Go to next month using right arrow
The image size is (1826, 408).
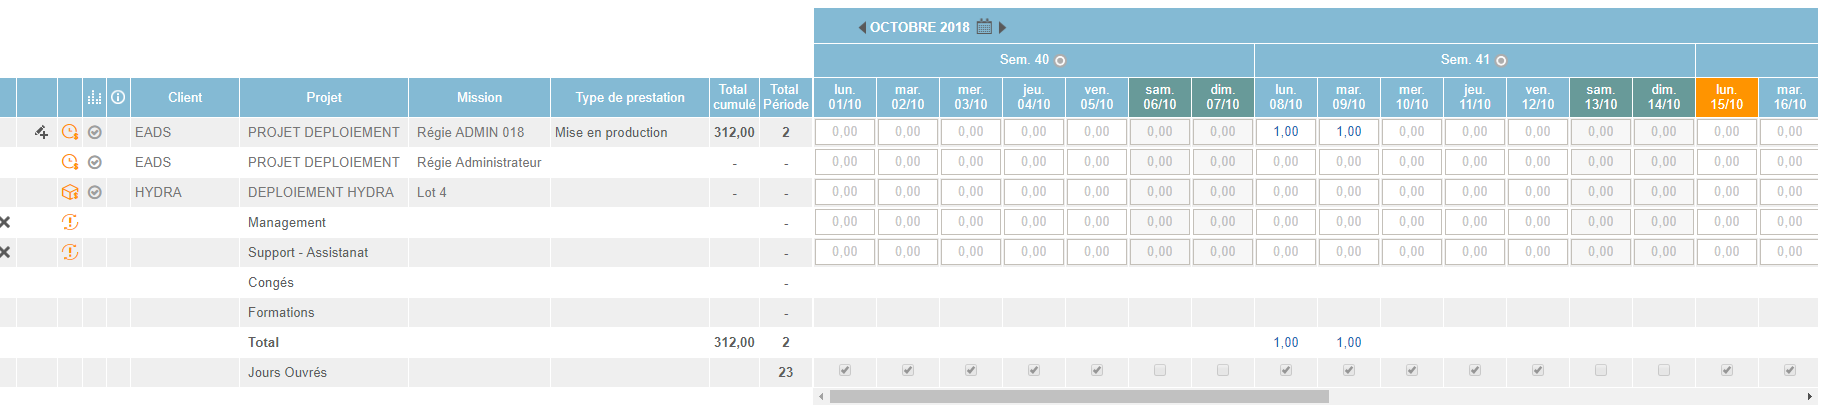click(x=1003, y=28)
